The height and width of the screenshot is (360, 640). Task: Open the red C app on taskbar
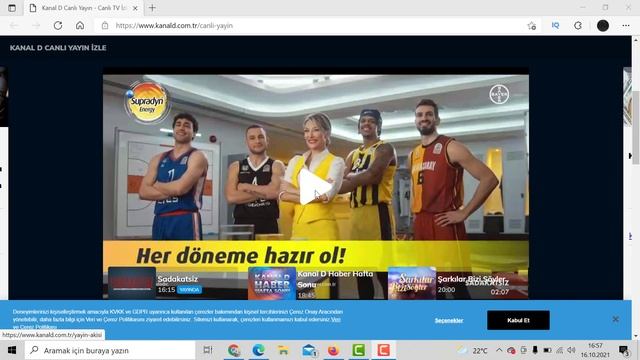(x=383, y=350)
